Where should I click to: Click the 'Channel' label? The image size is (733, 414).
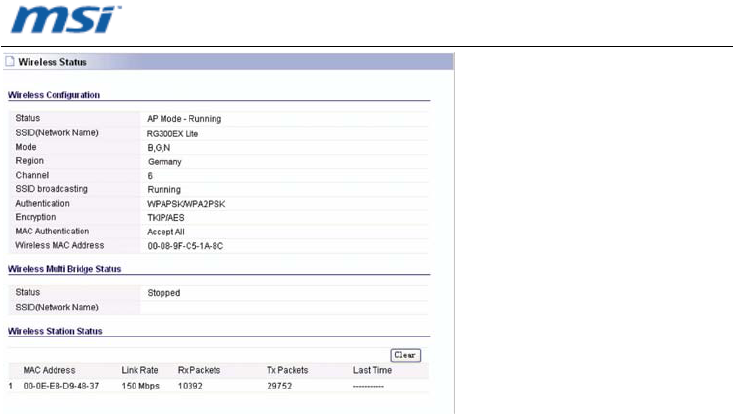pyautogui.click(x=32, y=175)
